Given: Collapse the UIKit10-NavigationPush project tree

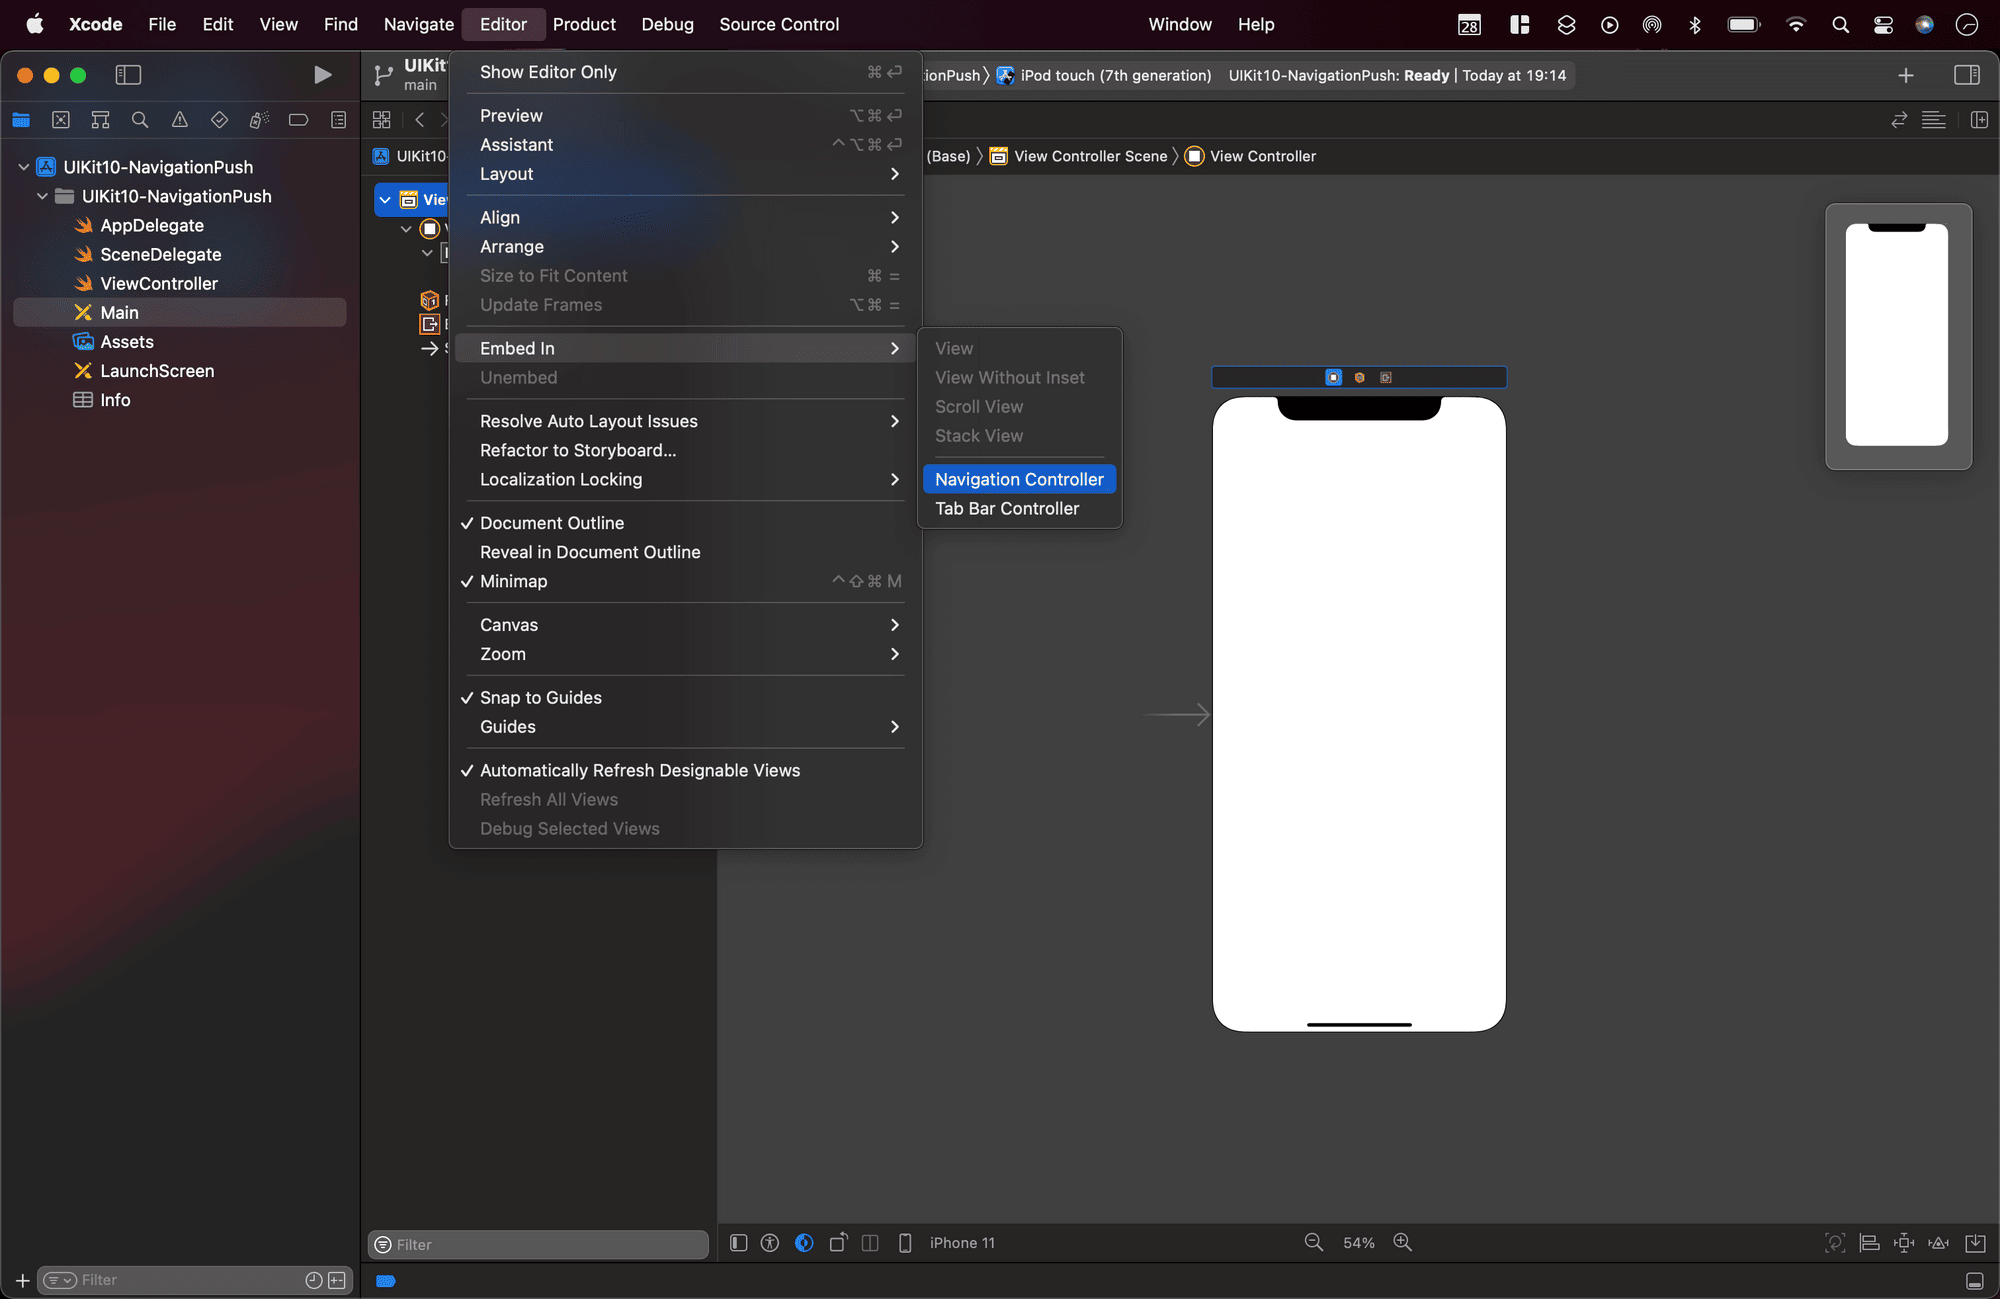Looking at the screenshot, I should [x=23, y=167].
